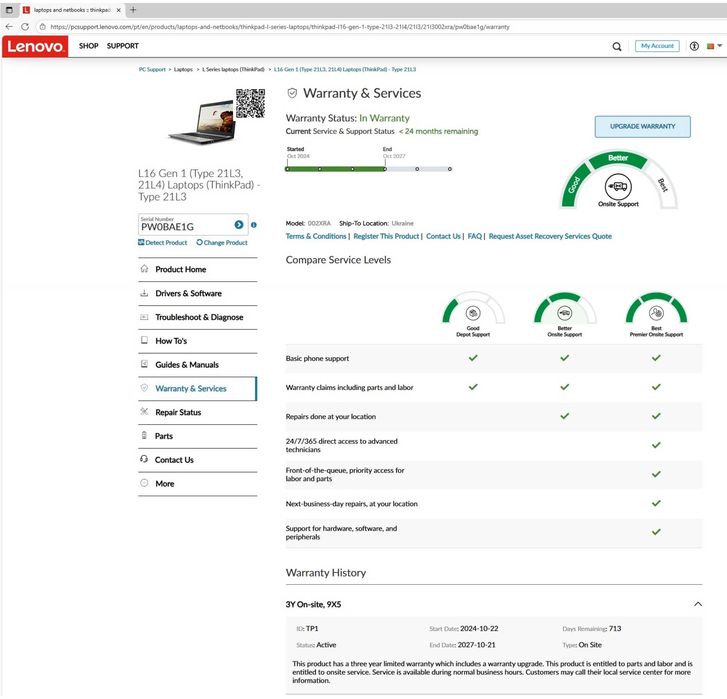This screenshot has width=727, height=699.
Task: Click Days Remaining value 713
Action: [x=615, y=629]
